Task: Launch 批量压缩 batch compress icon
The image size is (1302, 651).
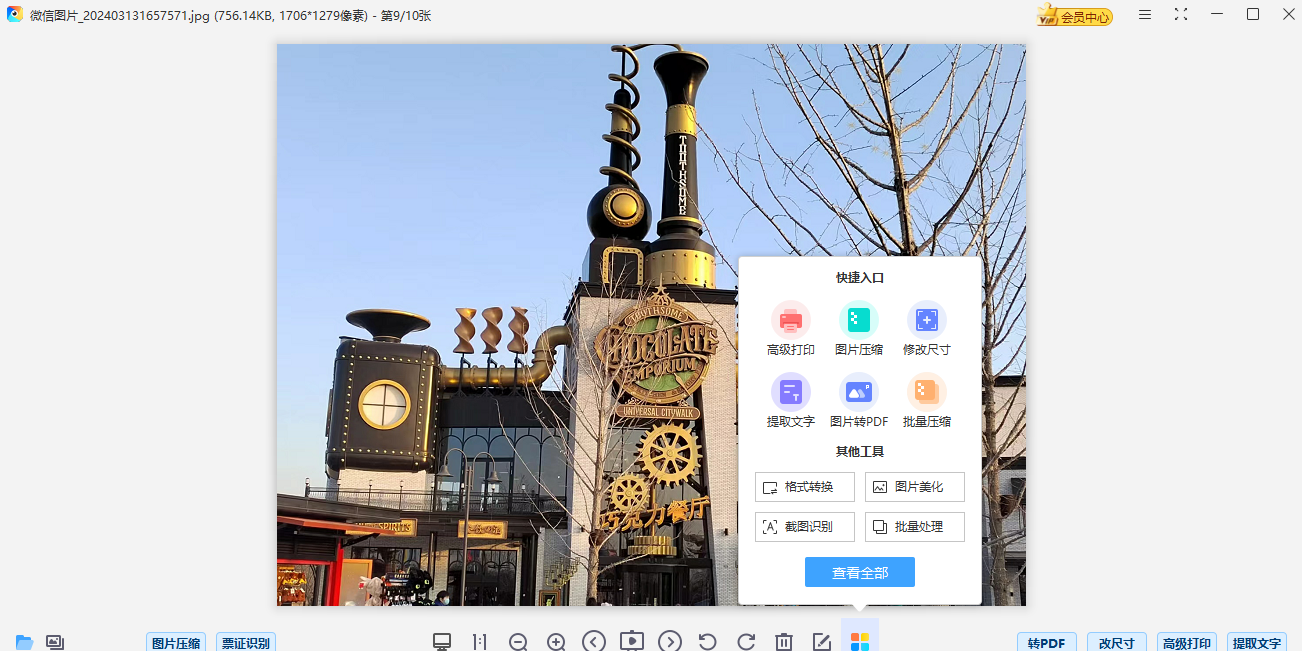Action: 926,392
